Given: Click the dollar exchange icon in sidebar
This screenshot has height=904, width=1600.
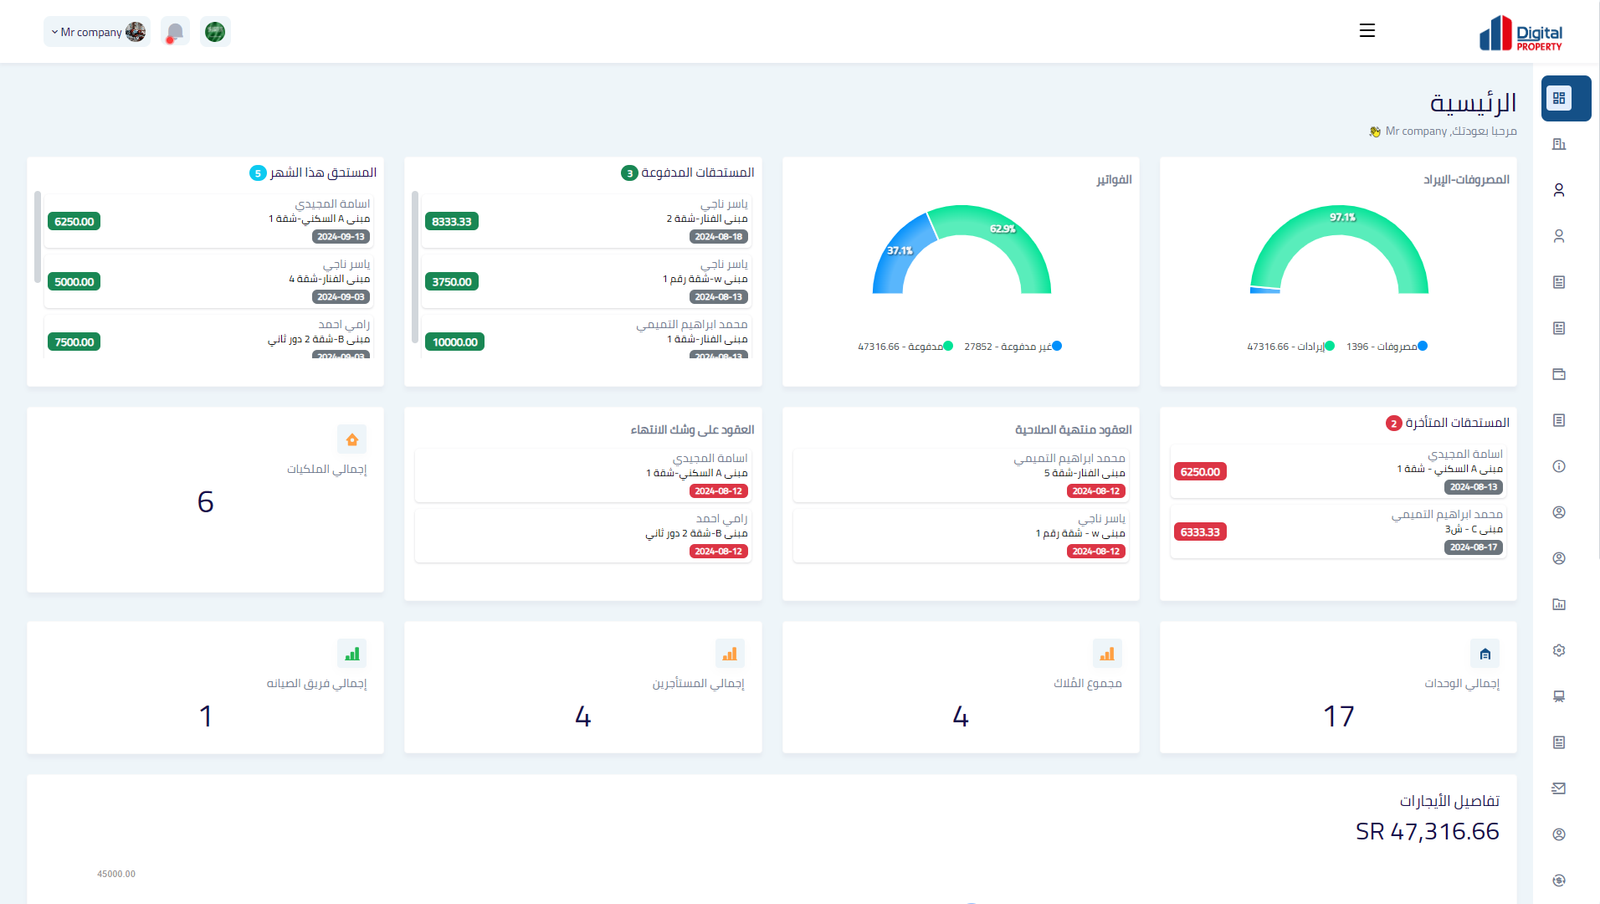Looking at the screenshot, I should (1559, 880).
